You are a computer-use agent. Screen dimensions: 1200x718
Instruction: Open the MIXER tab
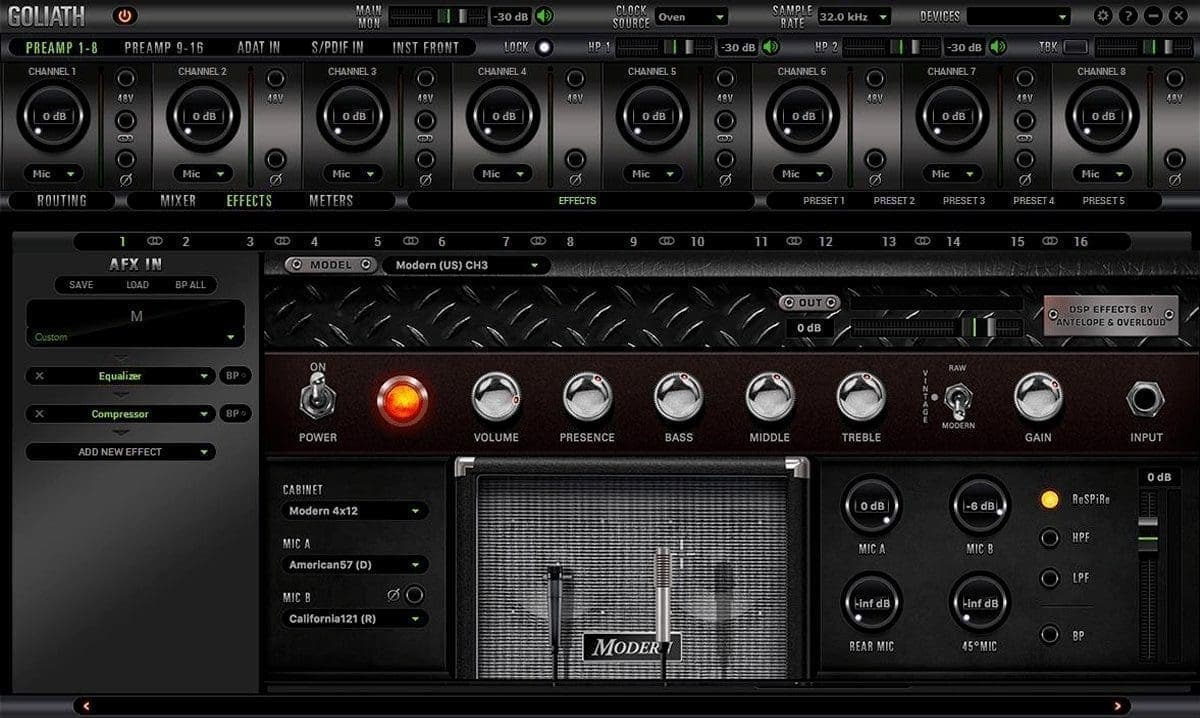178,200
